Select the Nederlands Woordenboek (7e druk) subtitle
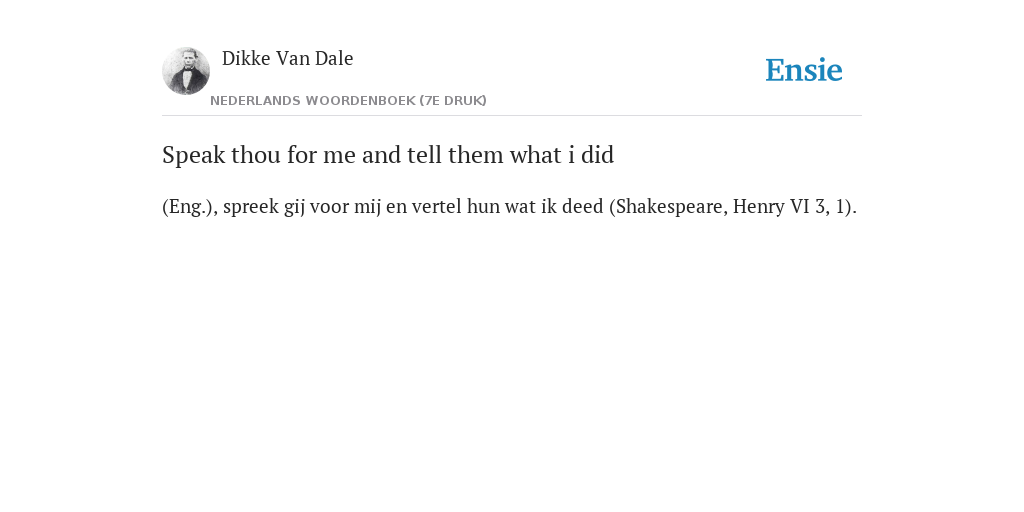 click(348, 101)
